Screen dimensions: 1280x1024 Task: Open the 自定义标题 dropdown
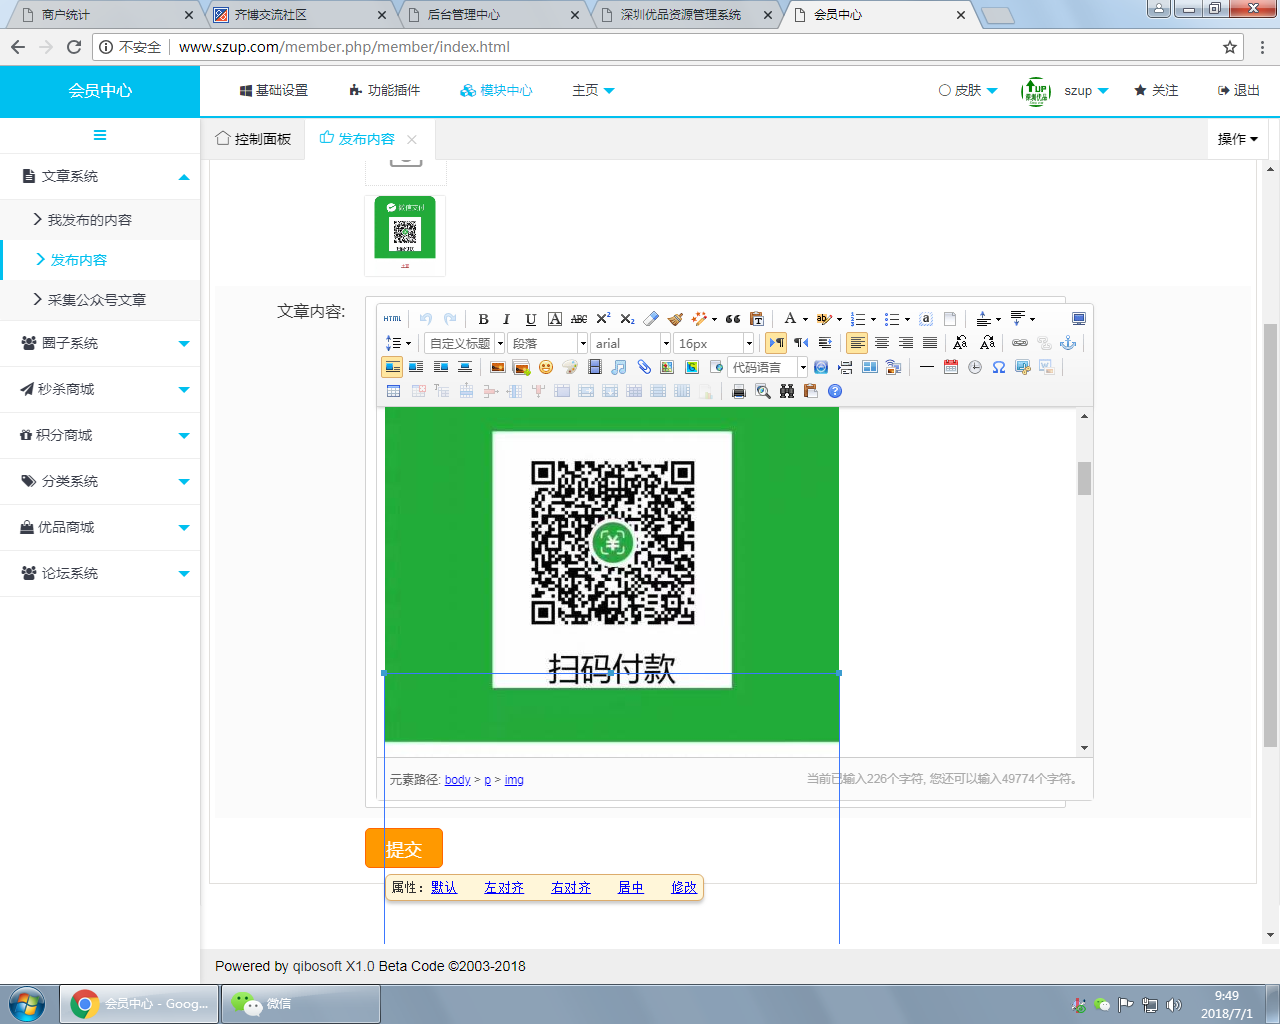465,343
